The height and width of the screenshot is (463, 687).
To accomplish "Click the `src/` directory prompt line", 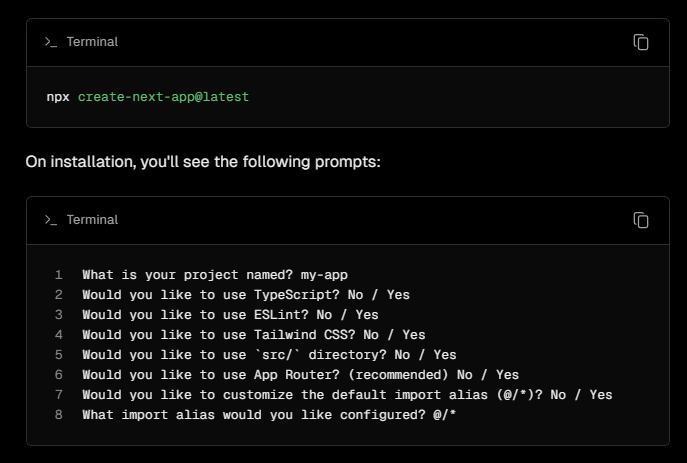I will 269,355.
